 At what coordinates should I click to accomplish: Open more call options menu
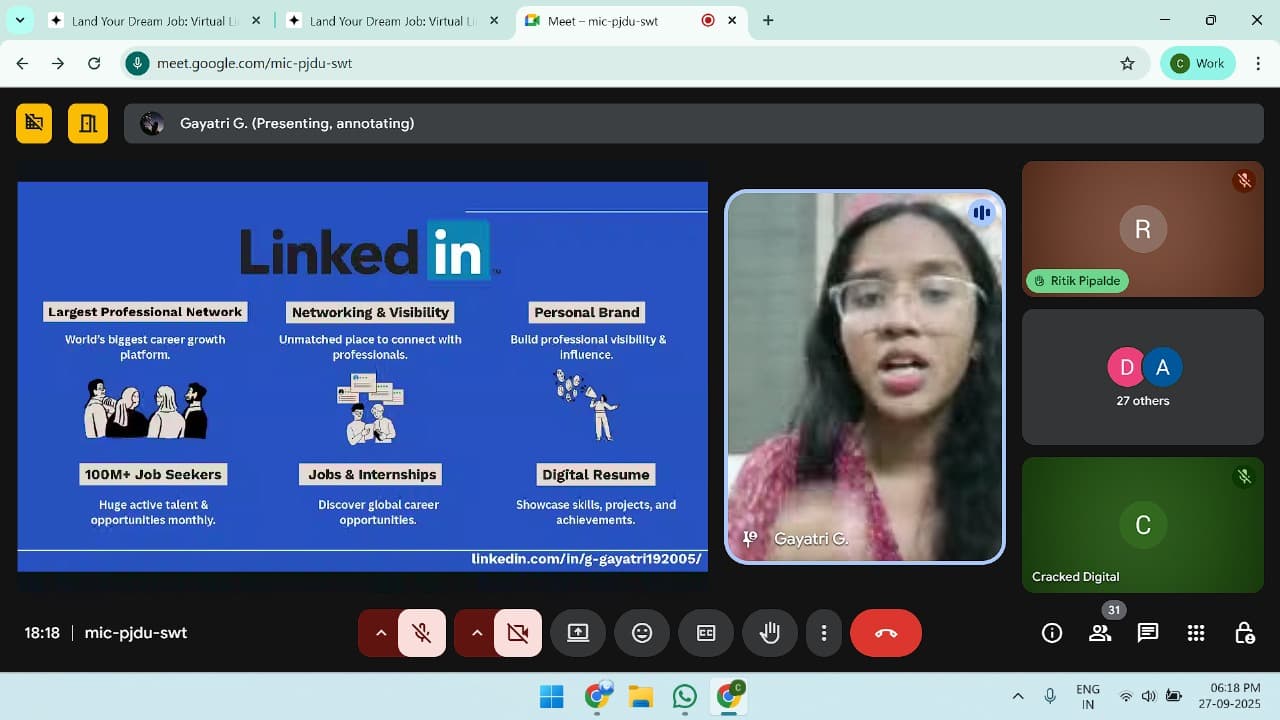(x=824, y=632)
